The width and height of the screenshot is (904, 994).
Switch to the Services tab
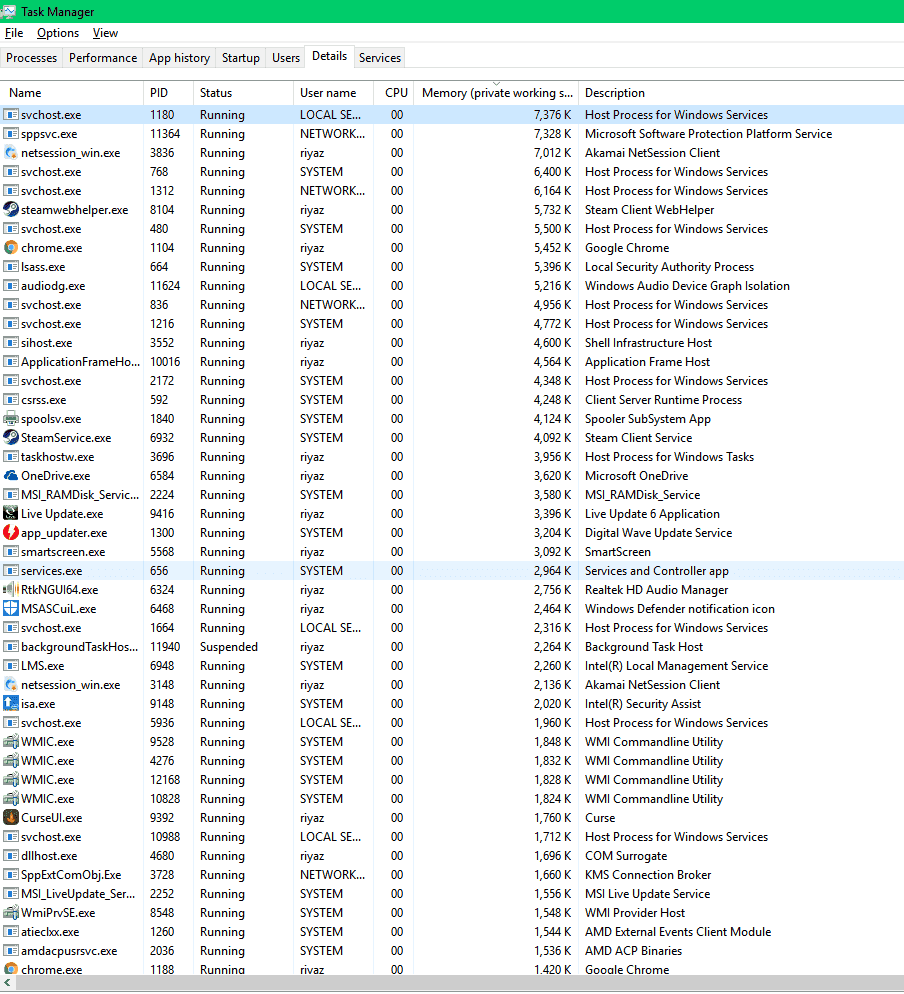click(x=380, y=58)
